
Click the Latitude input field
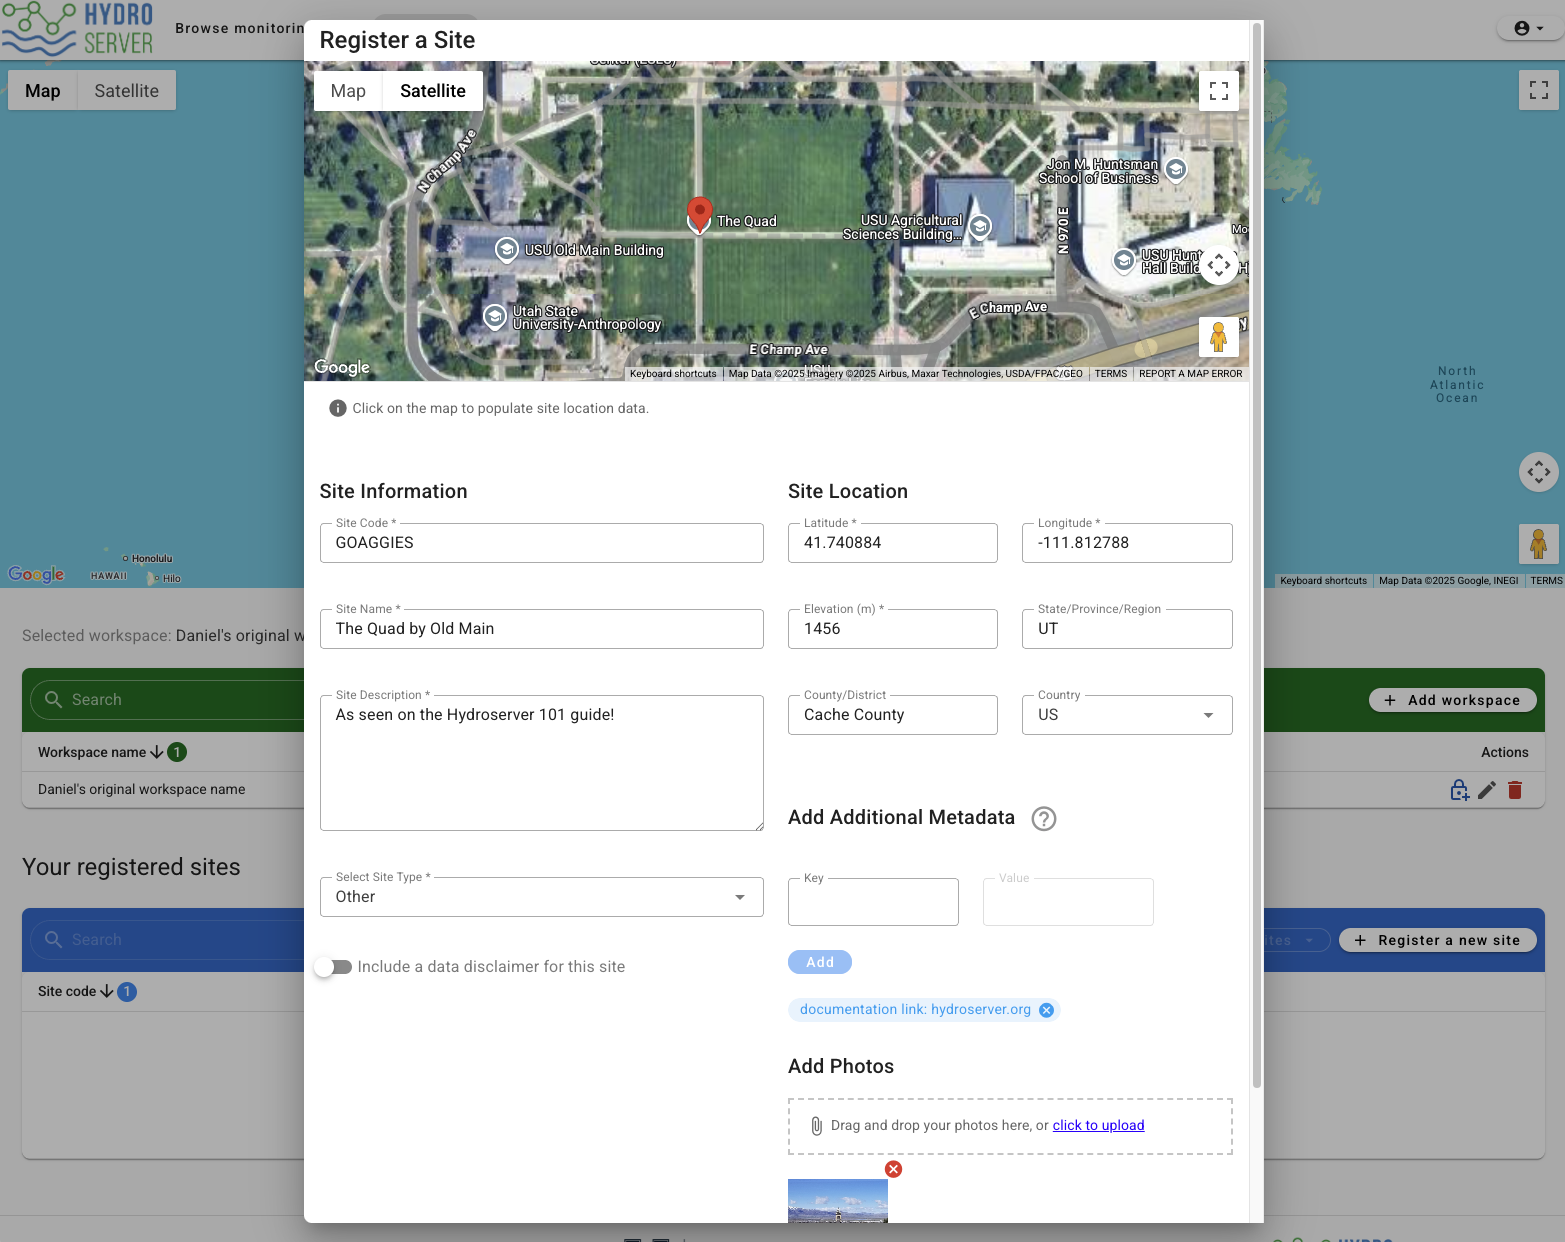[893, 543]
